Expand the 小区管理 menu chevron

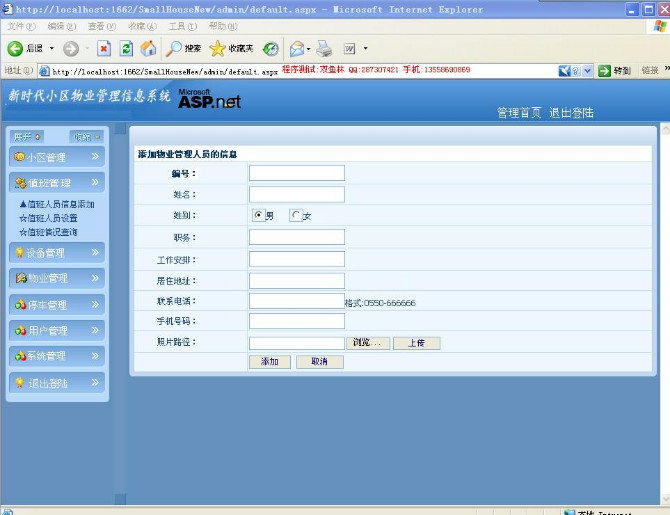[95, 156]
